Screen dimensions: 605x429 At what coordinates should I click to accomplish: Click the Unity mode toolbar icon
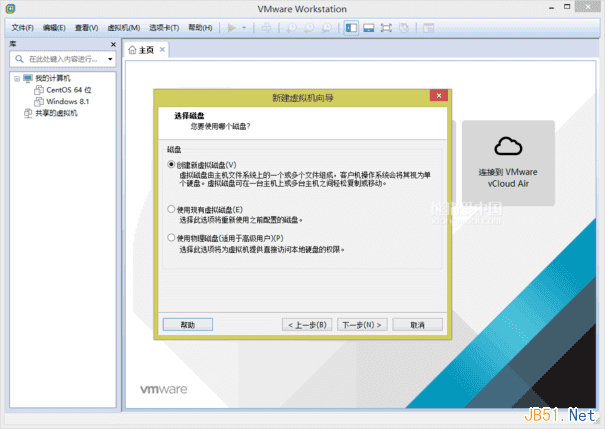(404, 28)
